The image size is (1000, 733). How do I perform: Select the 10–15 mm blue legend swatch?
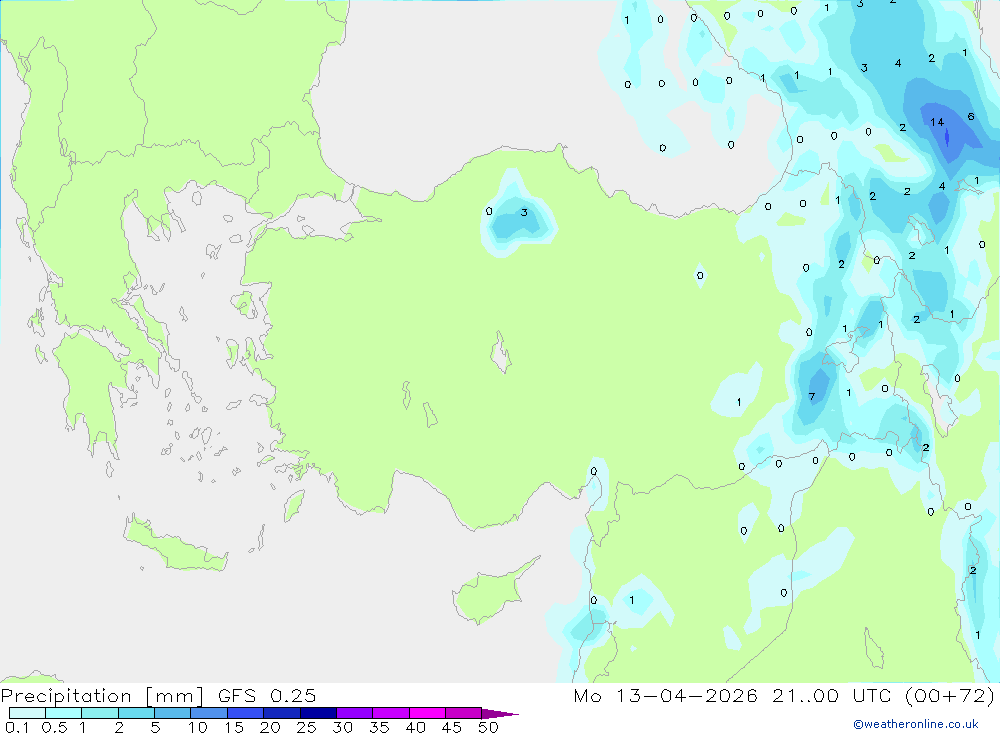click(209, 713)
